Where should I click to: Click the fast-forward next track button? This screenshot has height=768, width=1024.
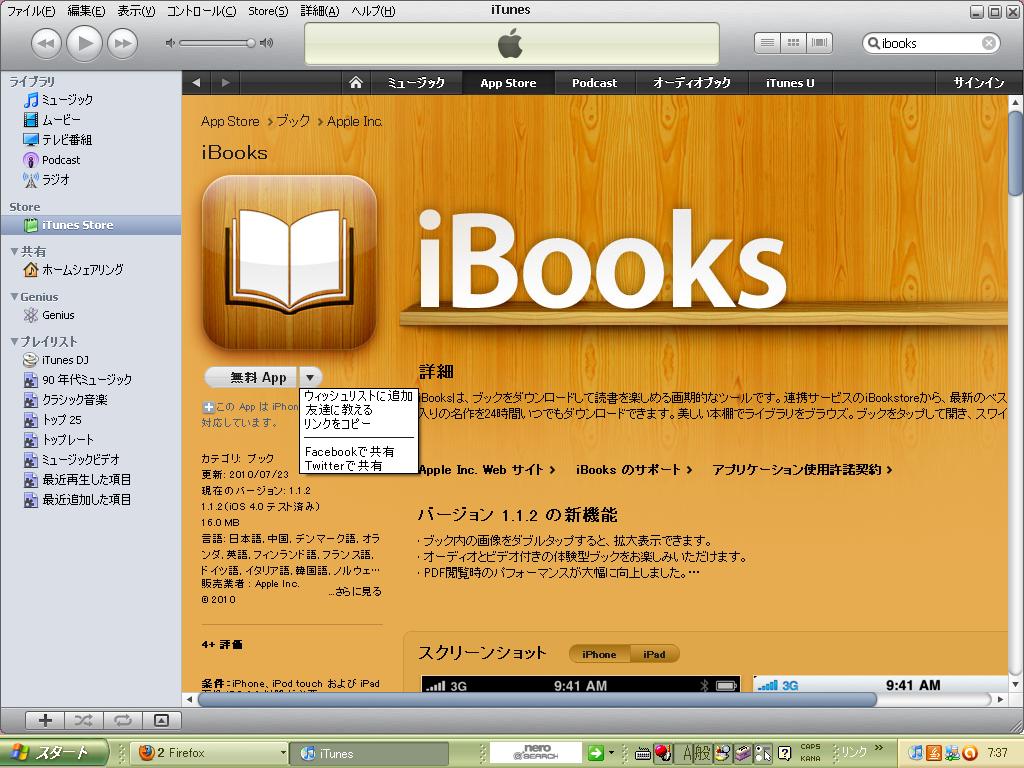click(123, 44)
